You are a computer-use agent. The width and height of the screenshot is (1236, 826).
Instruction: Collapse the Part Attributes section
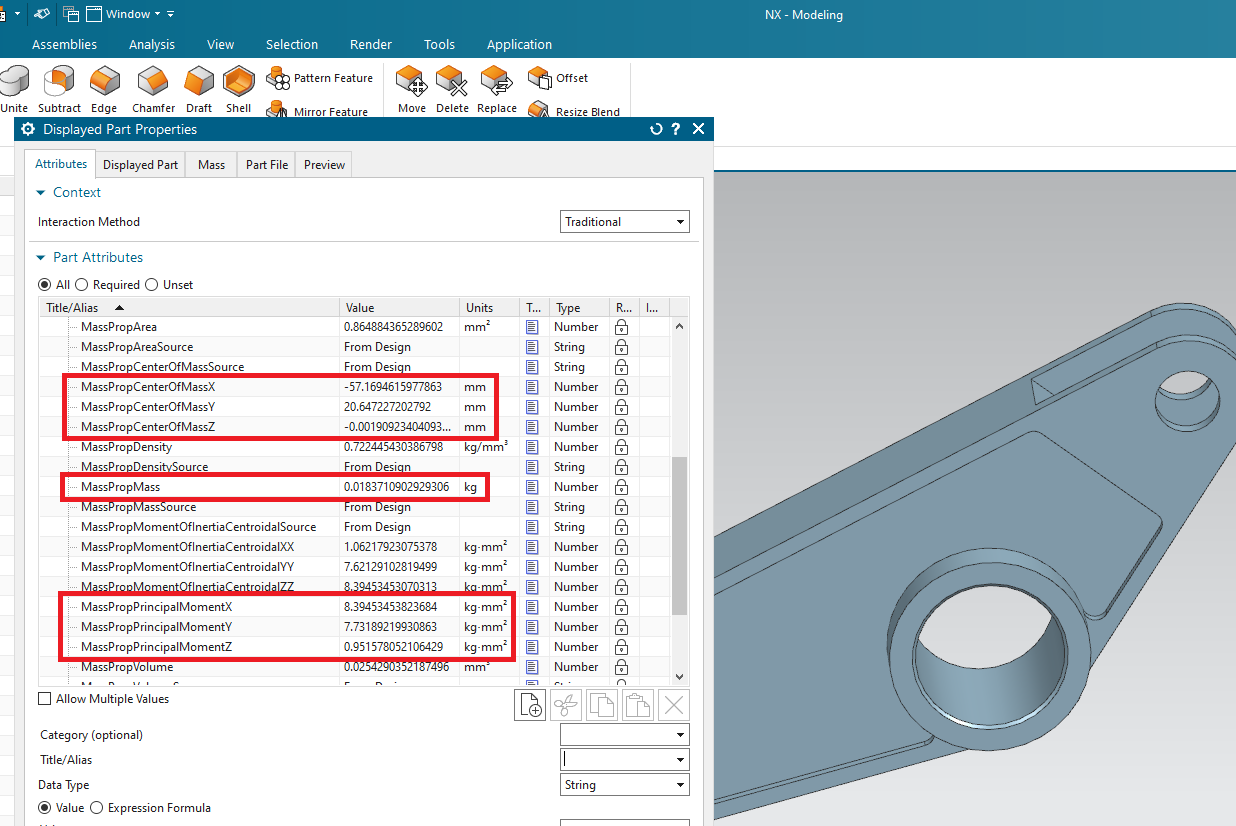pyautogui.click(x=41, y=257)
